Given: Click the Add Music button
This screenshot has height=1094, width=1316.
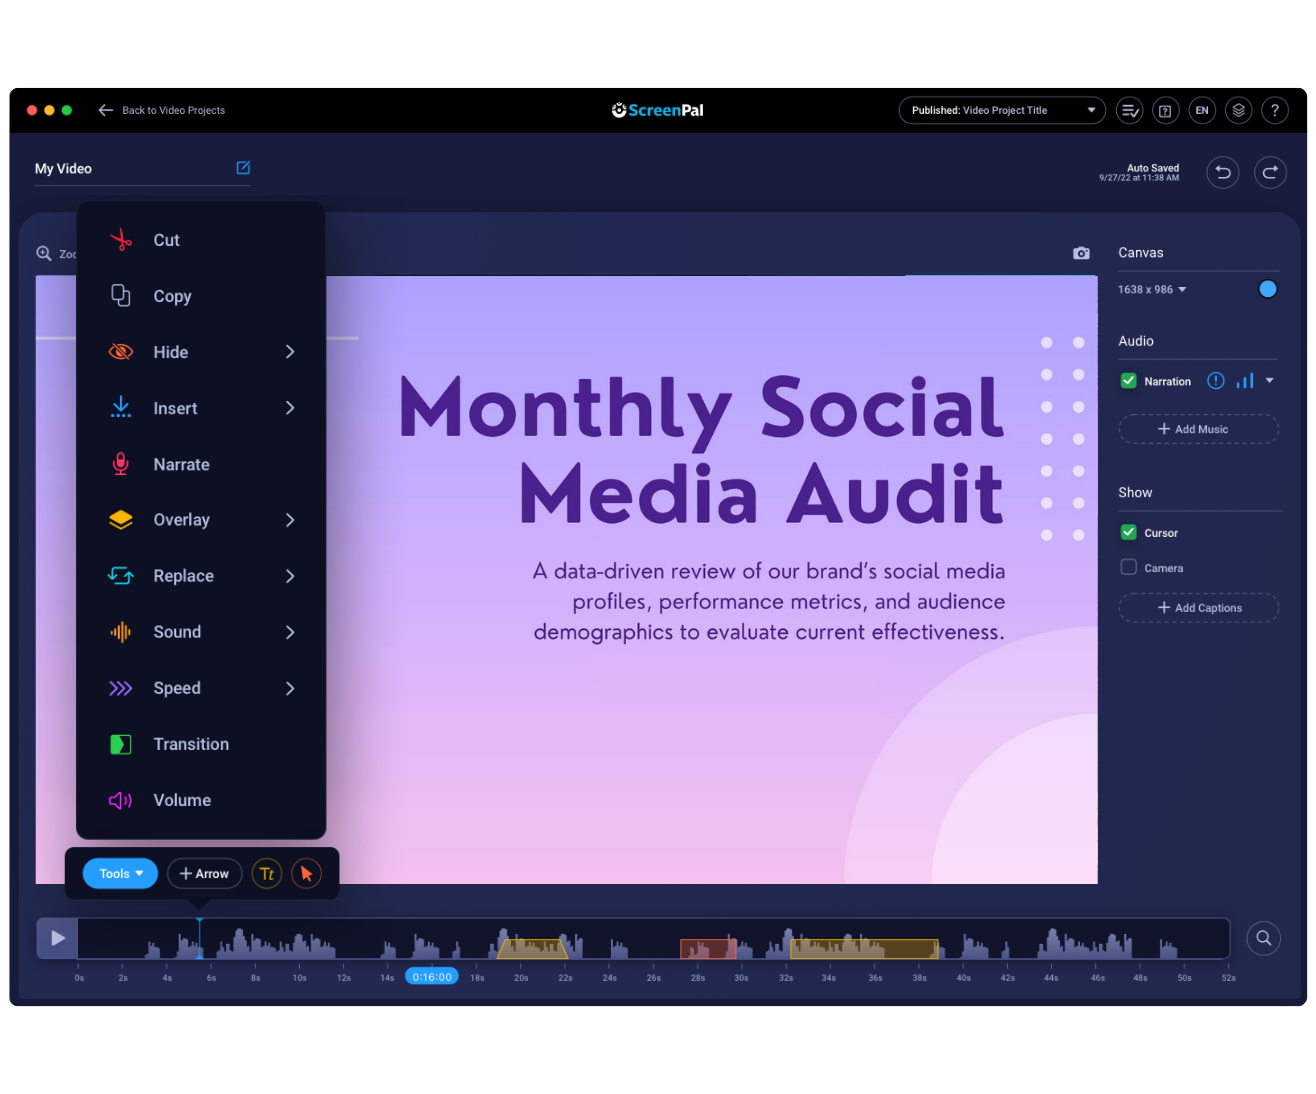Looking at the screenshot, I should pos(1198,428).
